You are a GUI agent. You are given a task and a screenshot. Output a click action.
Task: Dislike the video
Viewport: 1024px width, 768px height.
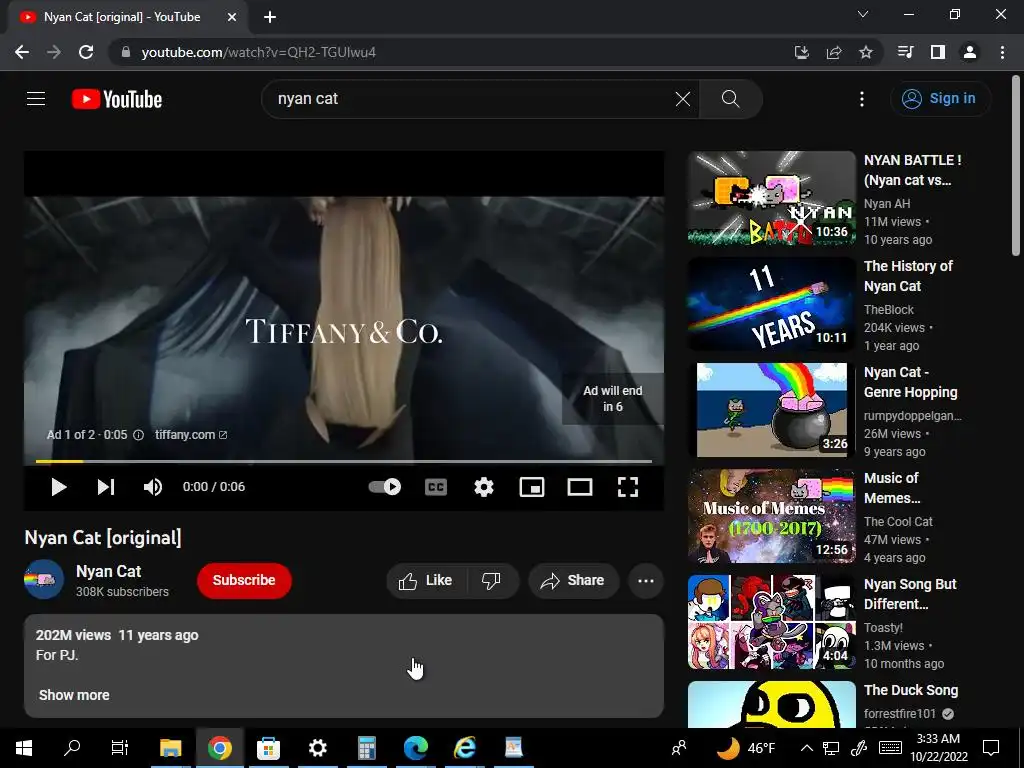point(492,581)
